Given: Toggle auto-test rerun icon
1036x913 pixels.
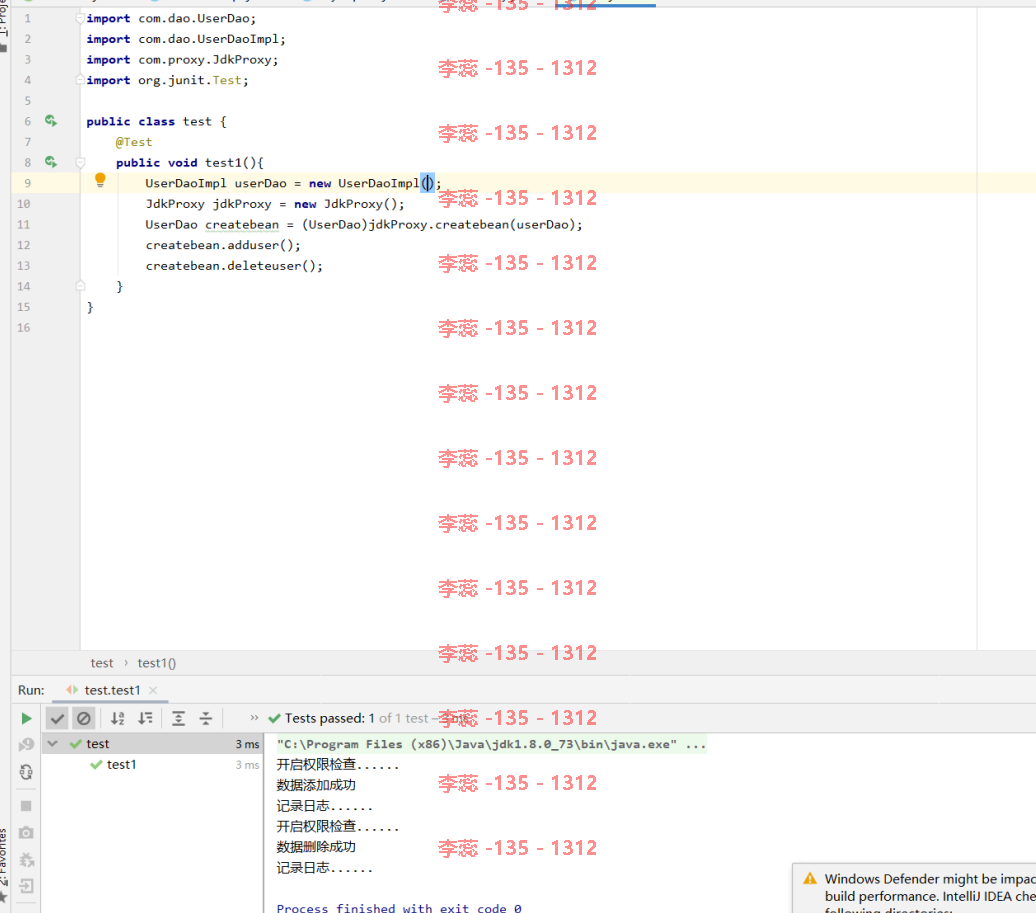Looking at the screenshot, I should 26,772.
